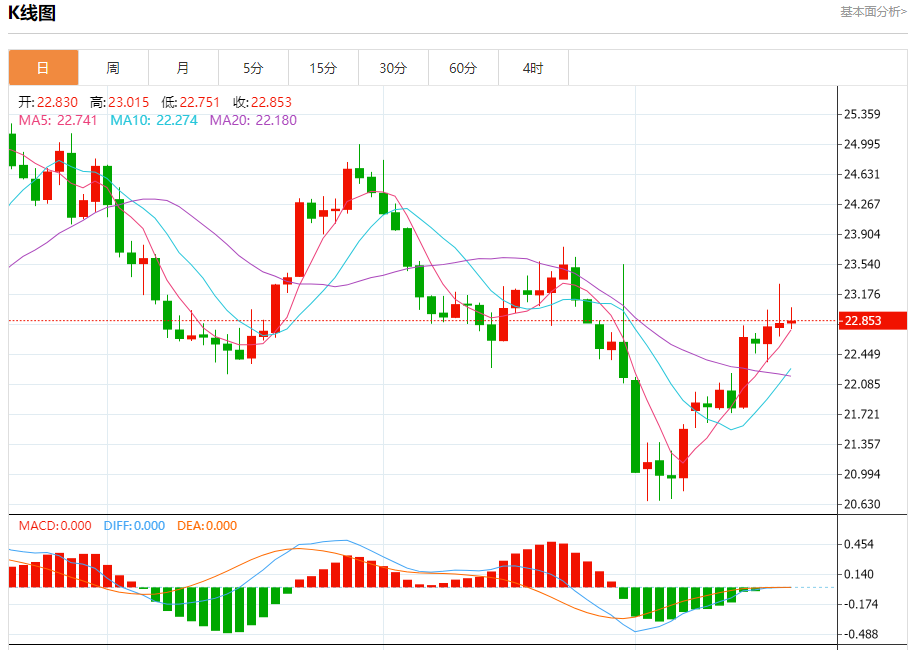916x650 pixels.
Task: Click the K线图 title heading
Action: tap(32, 14)
